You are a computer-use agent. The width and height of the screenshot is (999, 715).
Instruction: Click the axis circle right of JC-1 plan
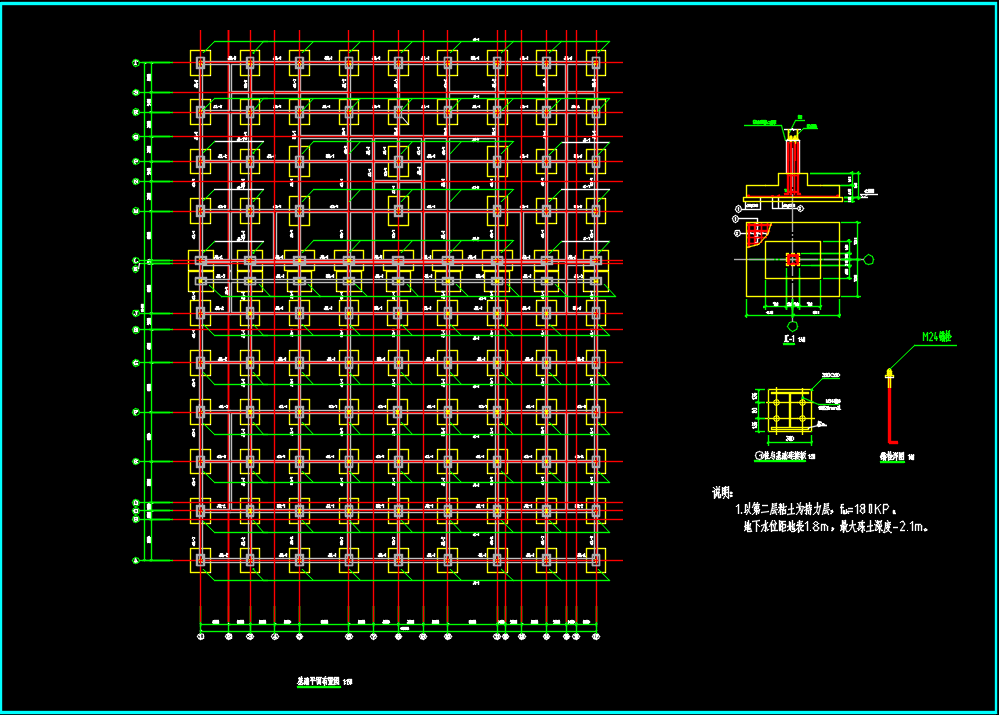click(x=869, y=259)
